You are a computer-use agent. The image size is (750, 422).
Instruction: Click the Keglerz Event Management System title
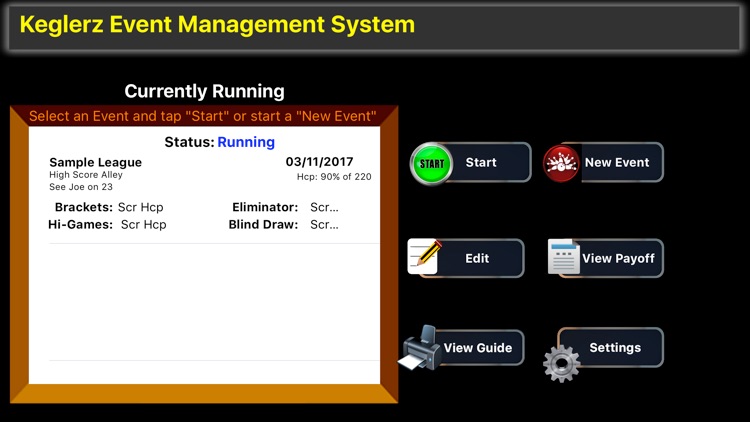tap(217, 24)
